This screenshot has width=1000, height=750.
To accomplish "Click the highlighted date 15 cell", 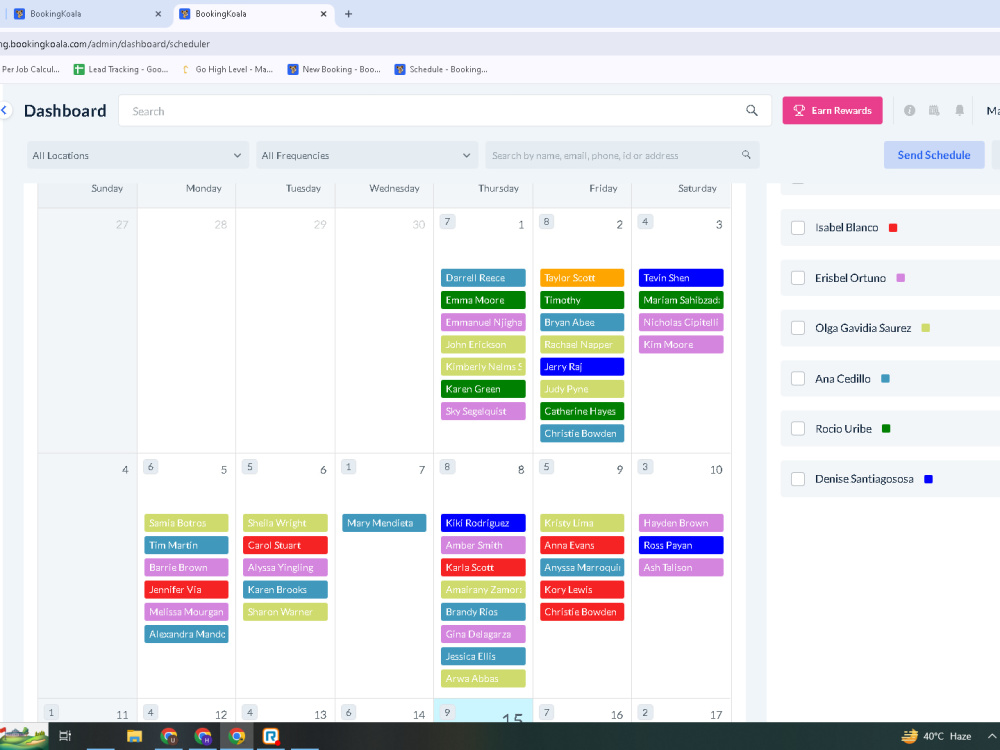I will pyautogui.click(x=483, y=711).
